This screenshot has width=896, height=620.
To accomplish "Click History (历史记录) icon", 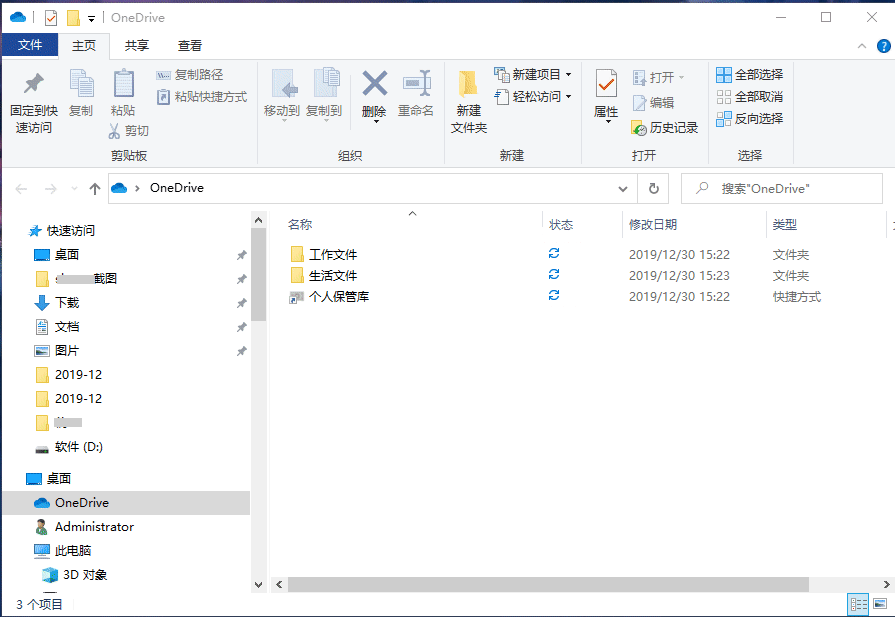I will [x=639, y=128].
